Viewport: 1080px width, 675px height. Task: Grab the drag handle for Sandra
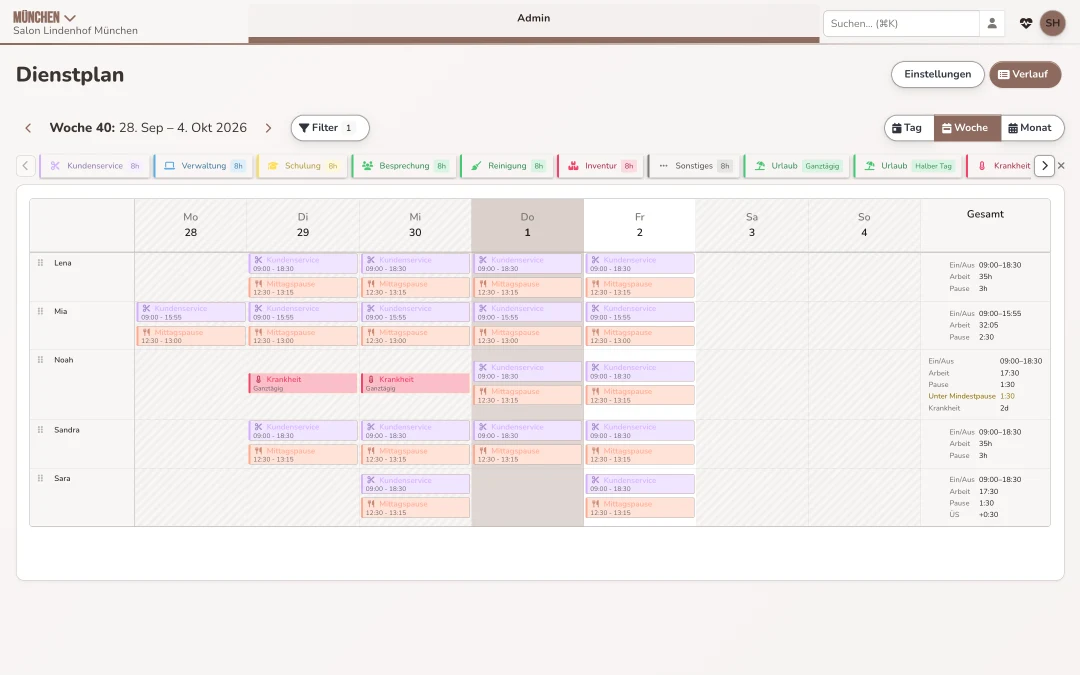[40, 430]
